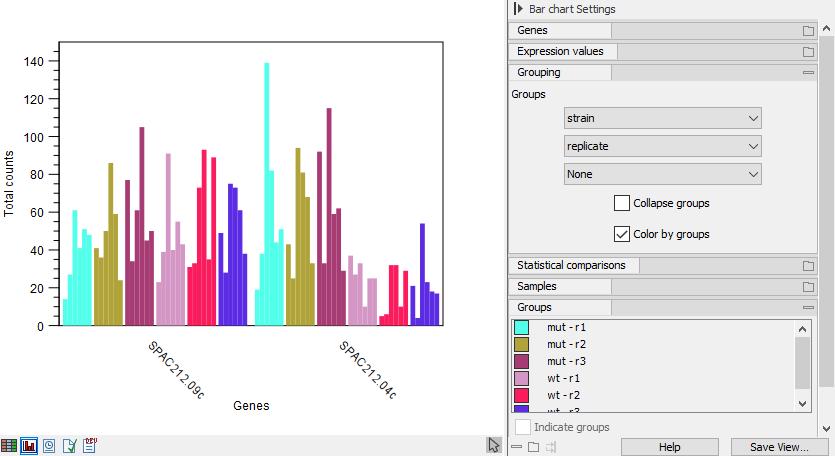835x456 pixels.
Task: Collapse the Bar chart Settings side panel
Action: point(518,8)
